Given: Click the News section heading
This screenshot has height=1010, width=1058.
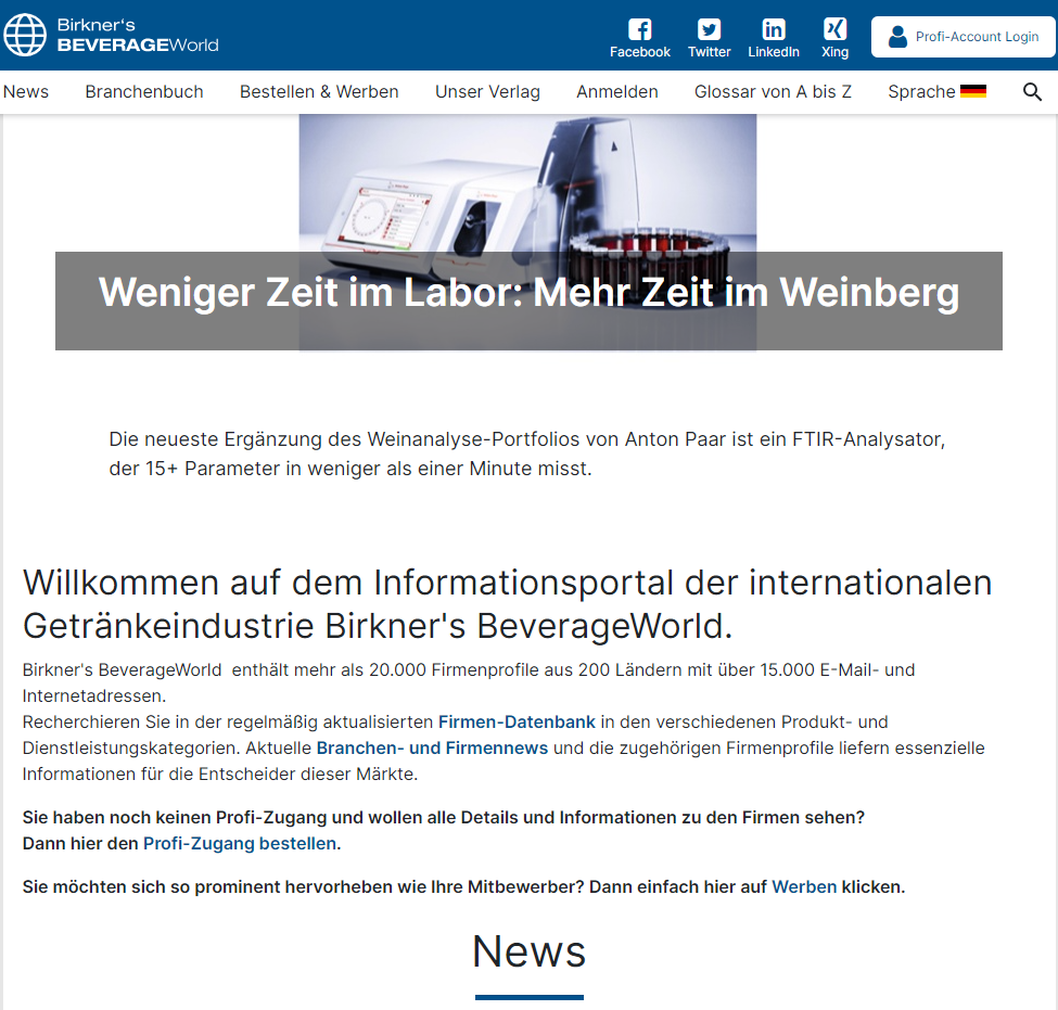Looking at the screenshot, I should pyautogui.click(x=529, y=951).
